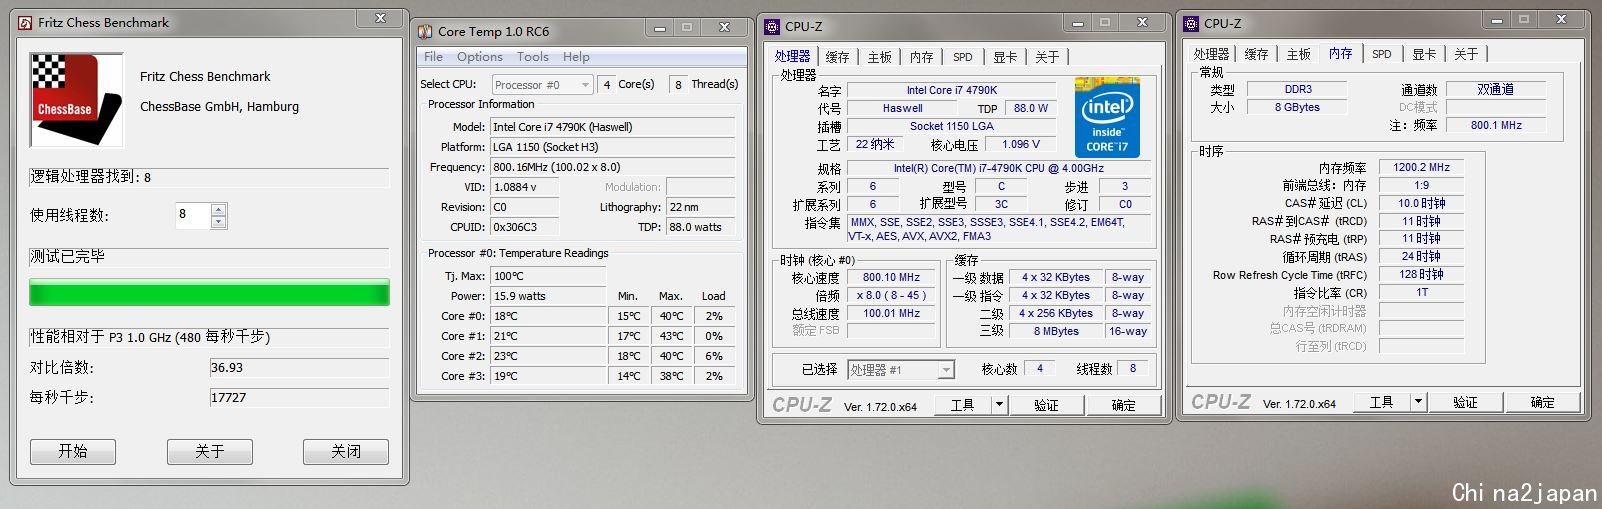Click the 核心速度 value '800.10 MHz'

point(891,277)
